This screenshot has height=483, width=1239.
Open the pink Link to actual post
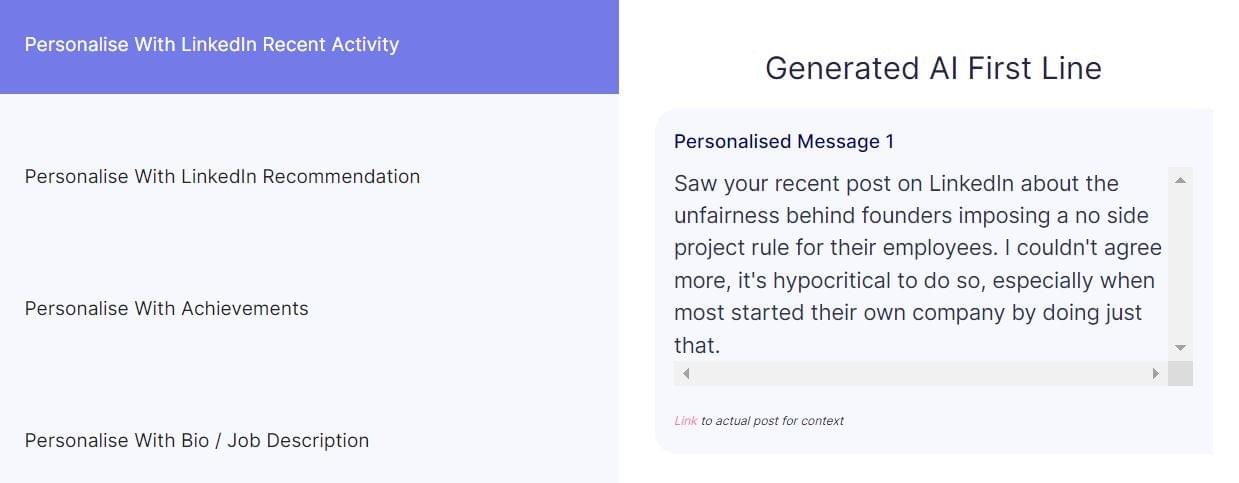coord(685,421)
